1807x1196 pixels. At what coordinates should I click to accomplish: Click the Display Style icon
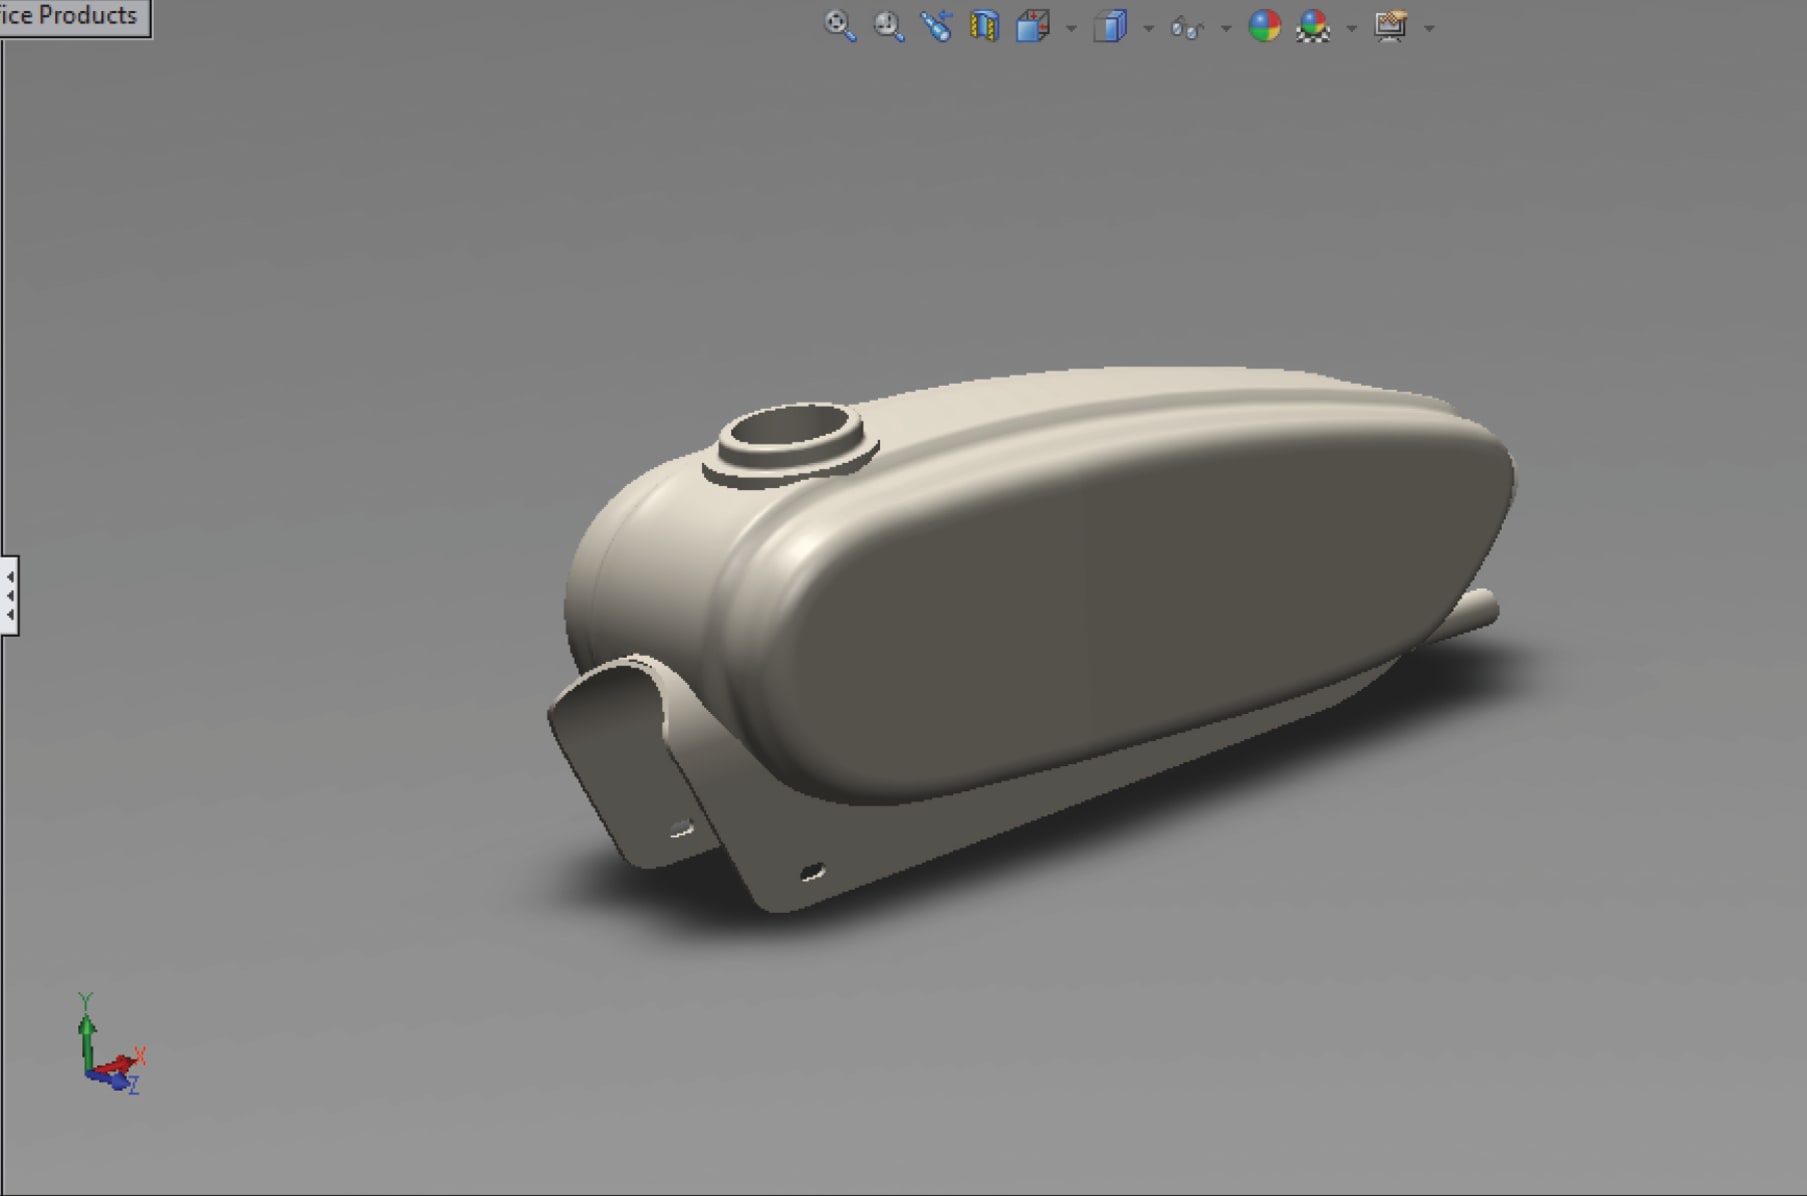pyautogui.click(x=1109, y=27)
